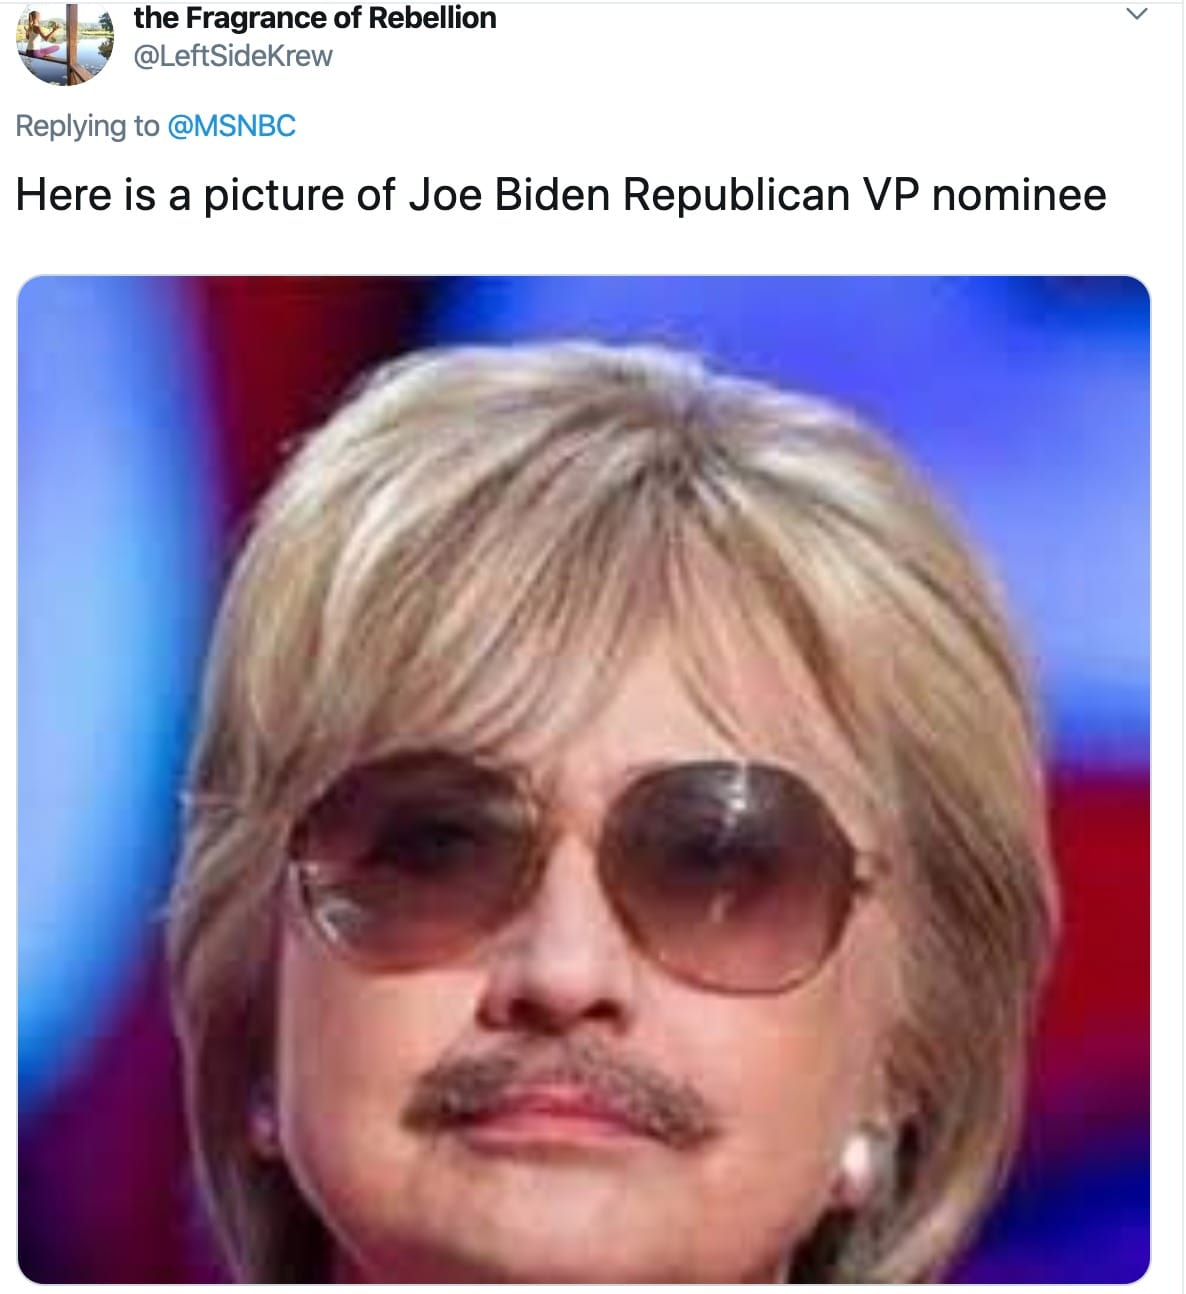The image size is (1186, 1294).
Task: Click the 'Replying to' label
Action: (x=87, y=126)
